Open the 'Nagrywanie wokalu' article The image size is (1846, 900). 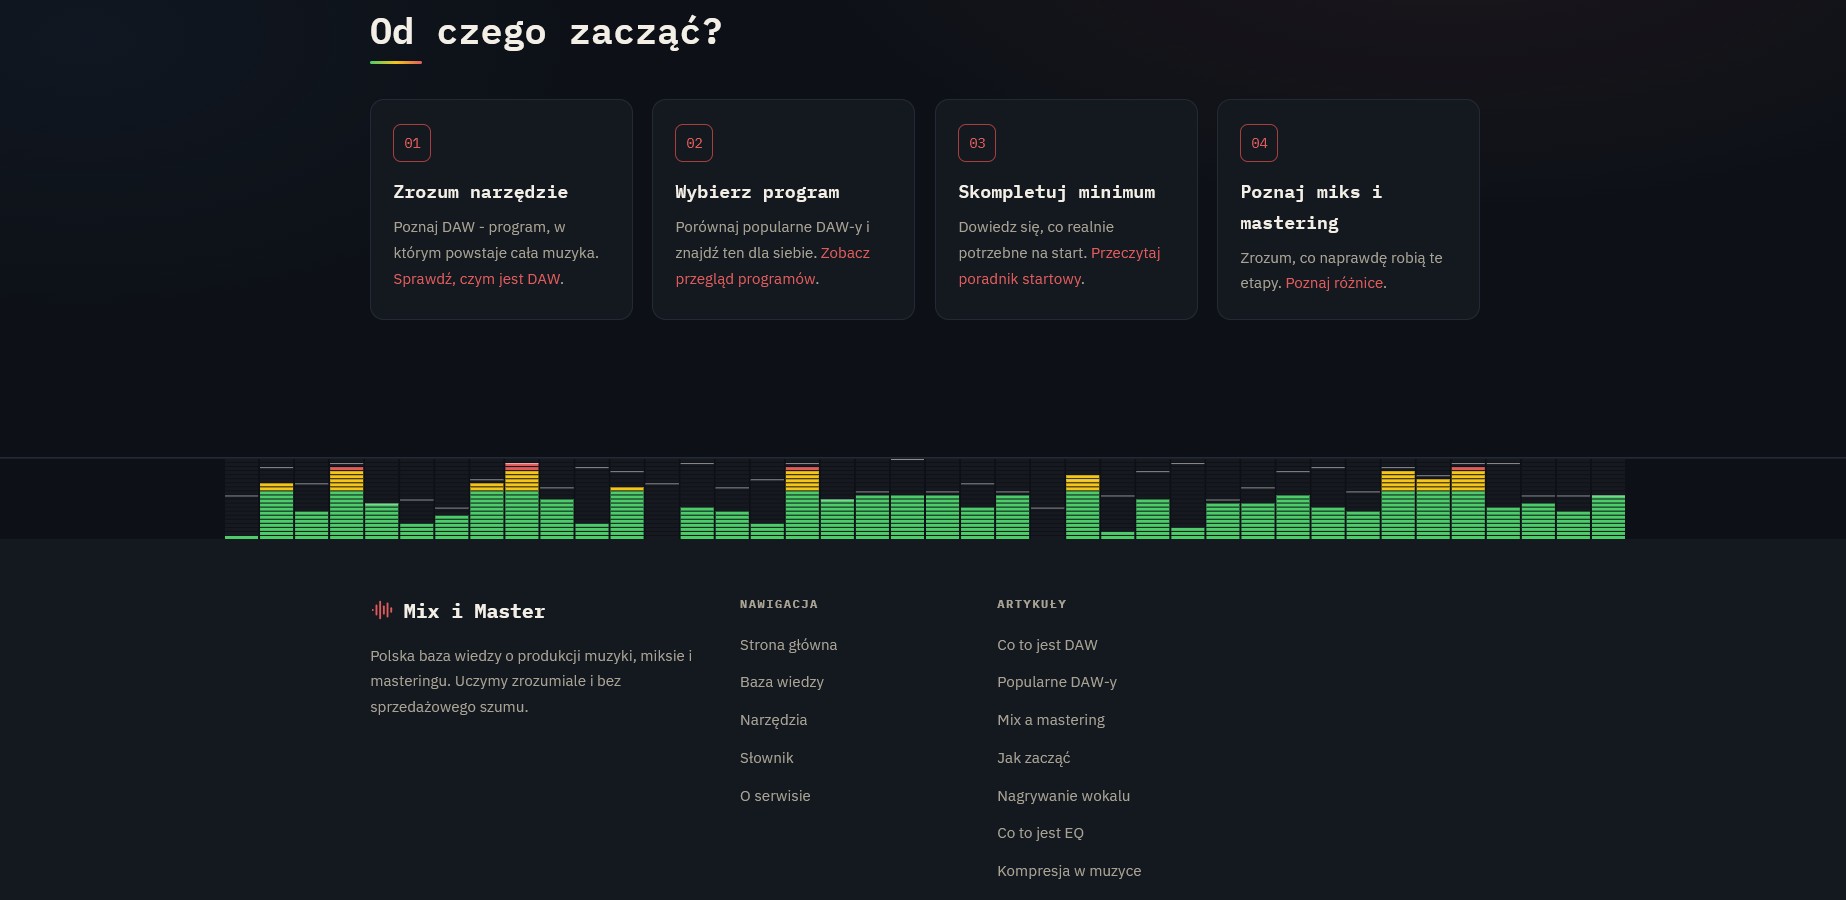click(1063, 796)
